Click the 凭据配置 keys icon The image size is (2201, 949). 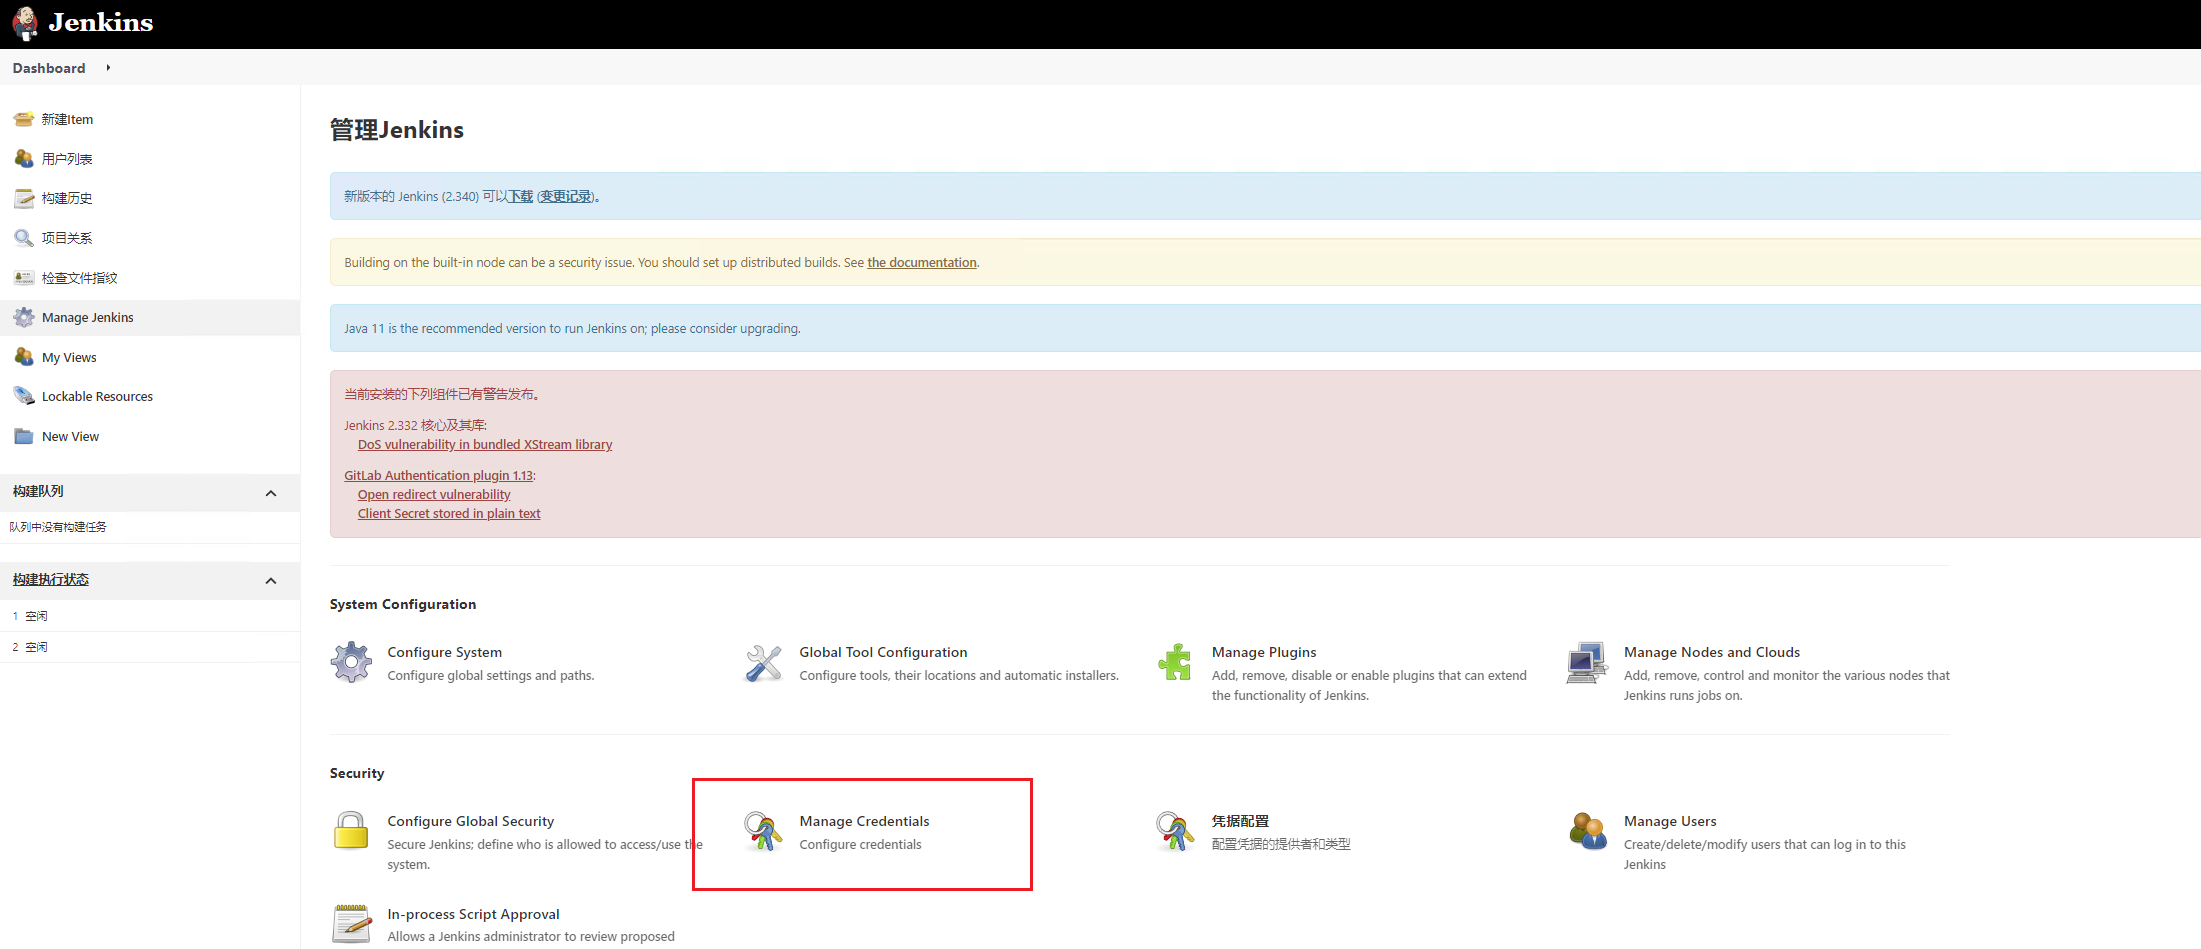tap(1175, 831)
